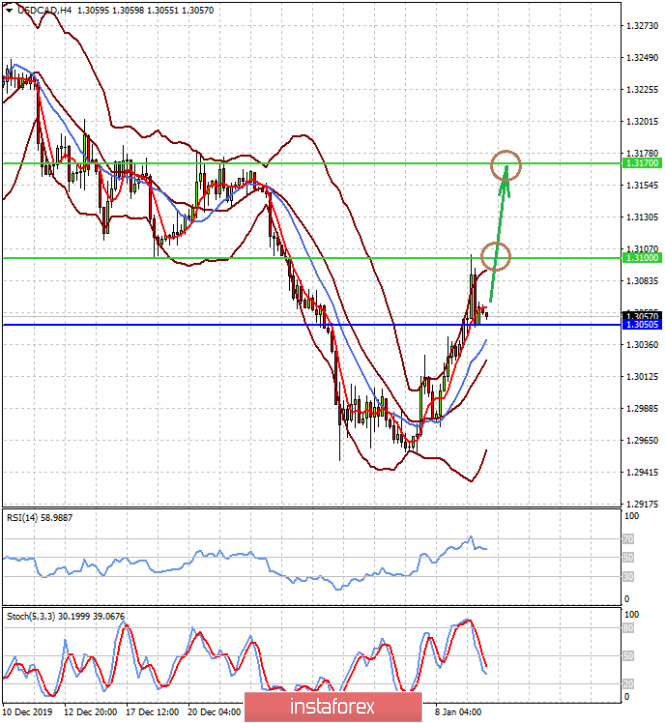Click the 100 scale label in RSI pane
Viewport: 665px width, 723px height.
click(x=631, y=516)
